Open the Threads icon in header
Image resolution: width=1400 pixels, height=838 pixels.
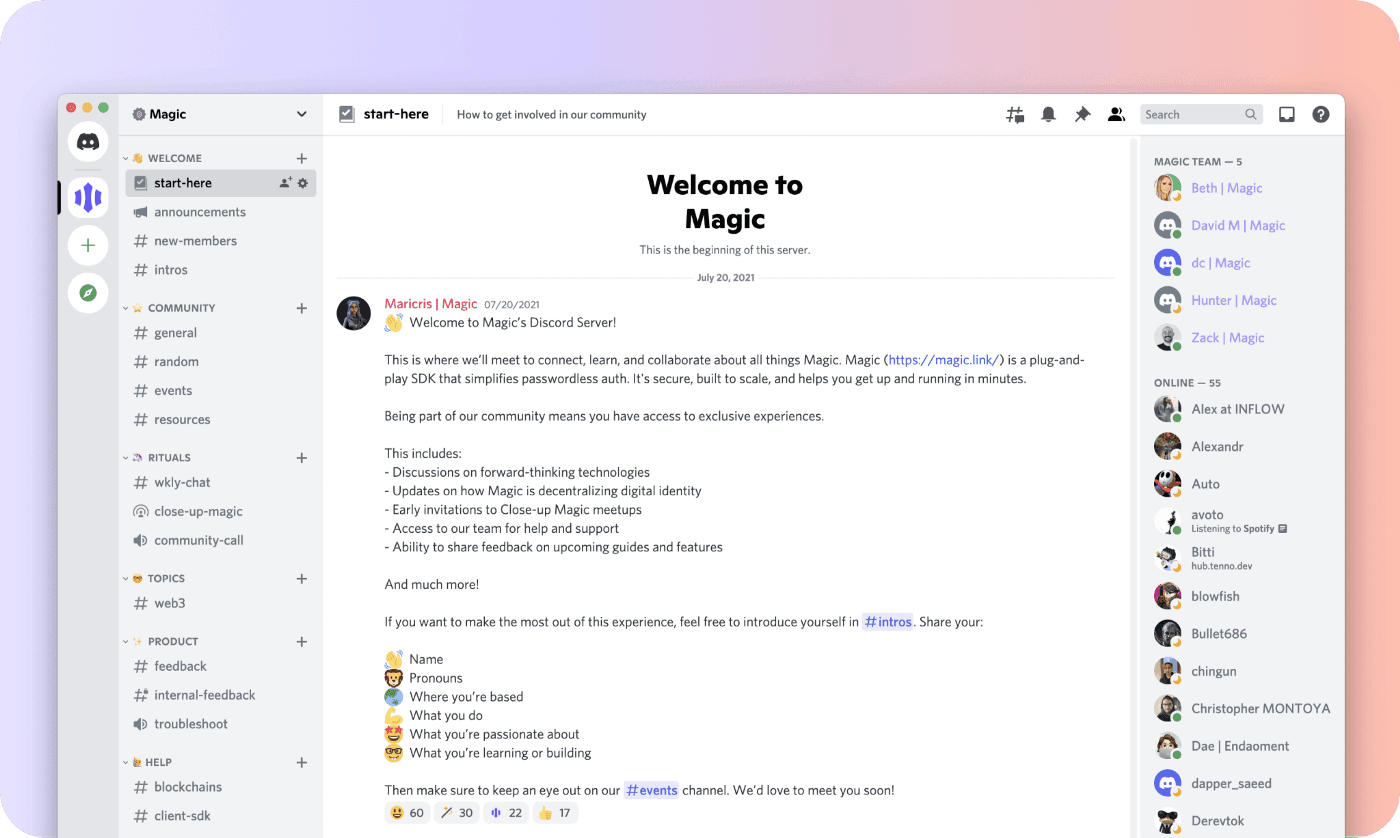pos(1015,115)
